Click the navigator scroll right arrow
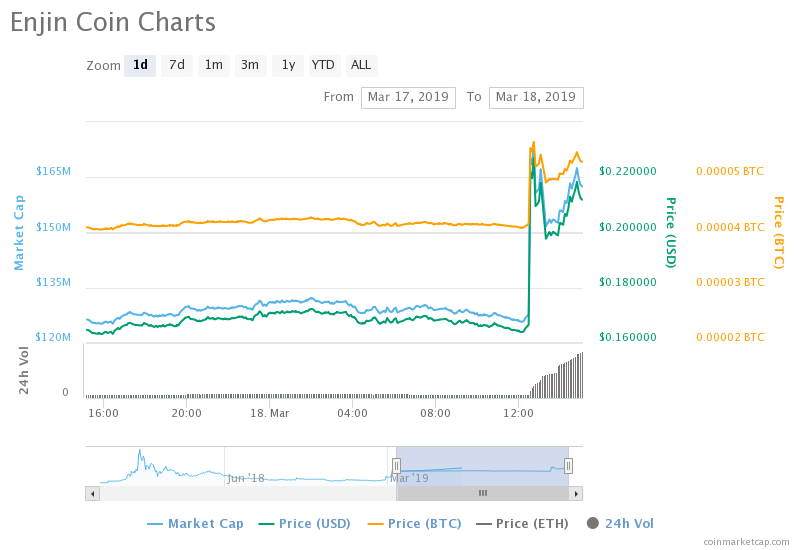 575,493
